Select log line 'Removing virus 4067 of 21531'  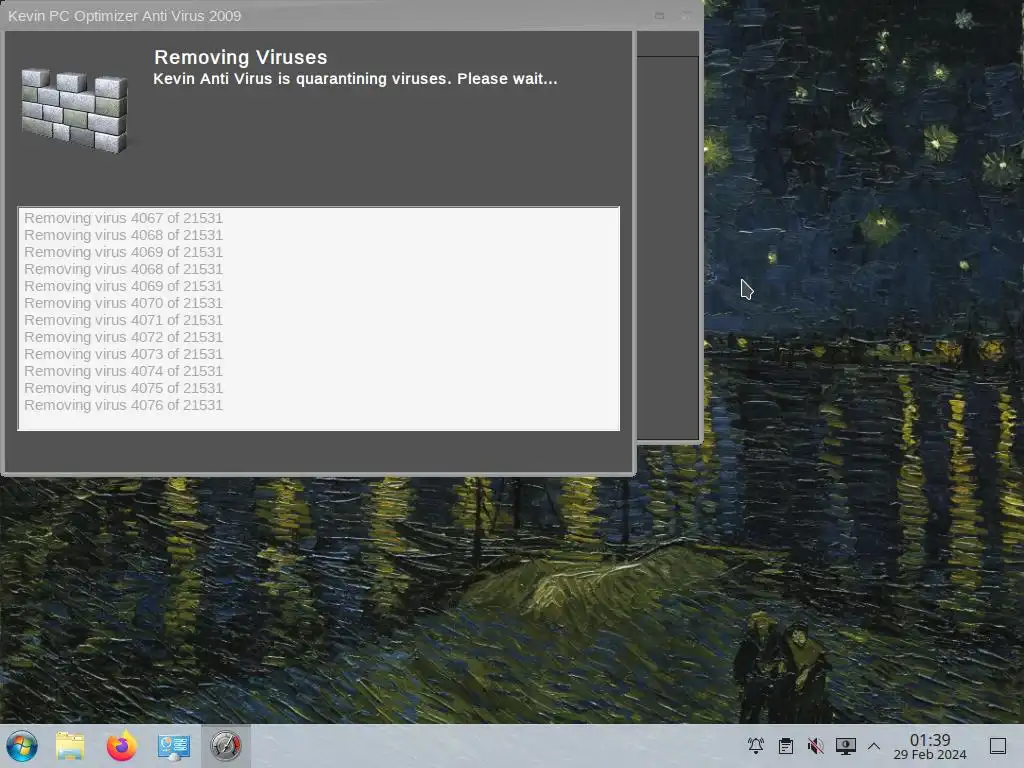pos(123,218)
